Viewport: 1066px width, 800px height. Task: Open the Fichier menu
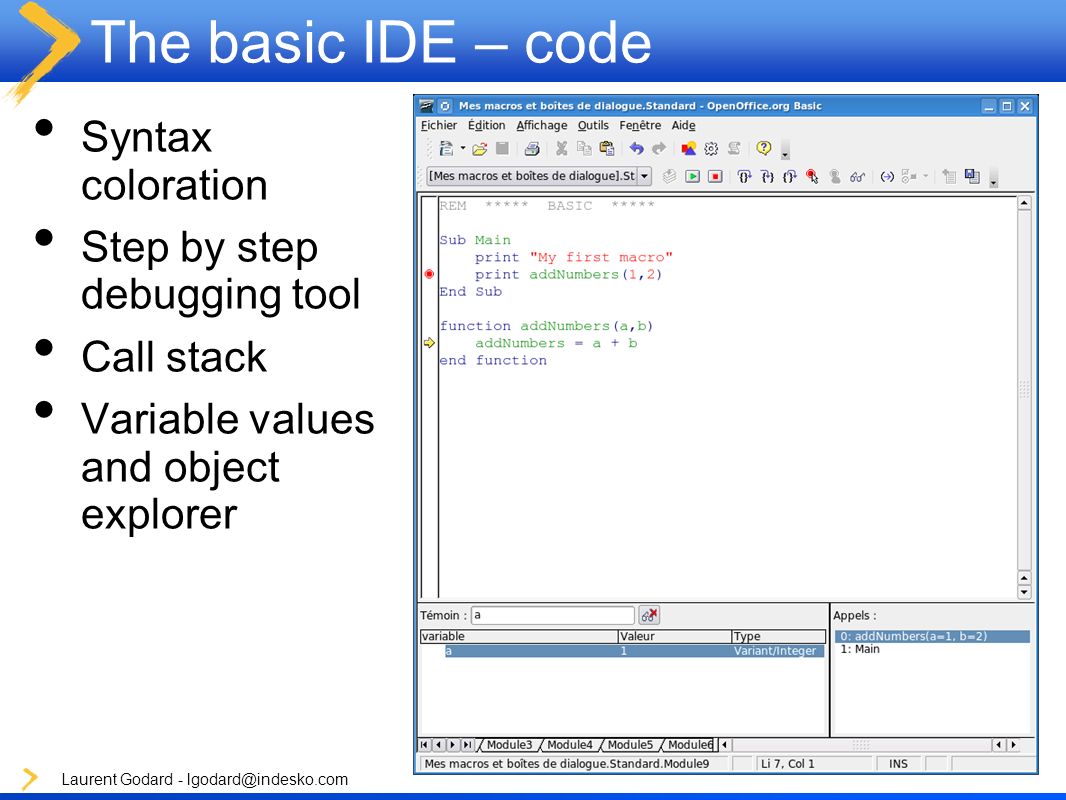[x=439, y=125]
